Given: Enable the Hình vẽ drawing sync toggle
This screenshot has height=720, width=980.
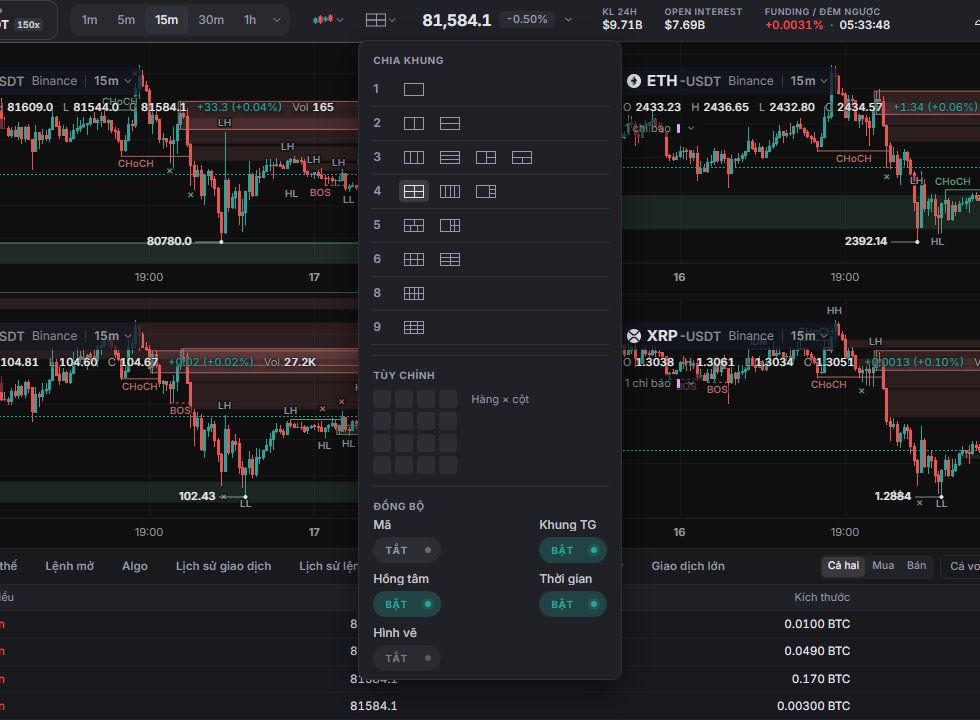Looking at the screenshot, I should tap(407, 658).
